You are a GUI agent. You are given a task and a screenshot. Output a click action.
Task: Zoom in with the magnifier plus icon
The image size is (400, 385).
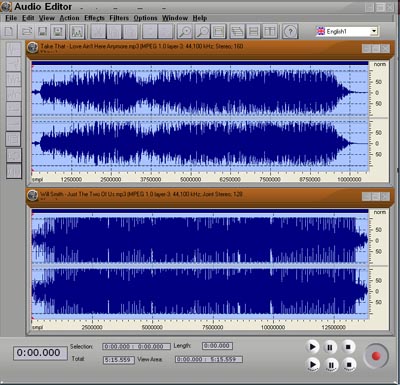coord(184,32)
